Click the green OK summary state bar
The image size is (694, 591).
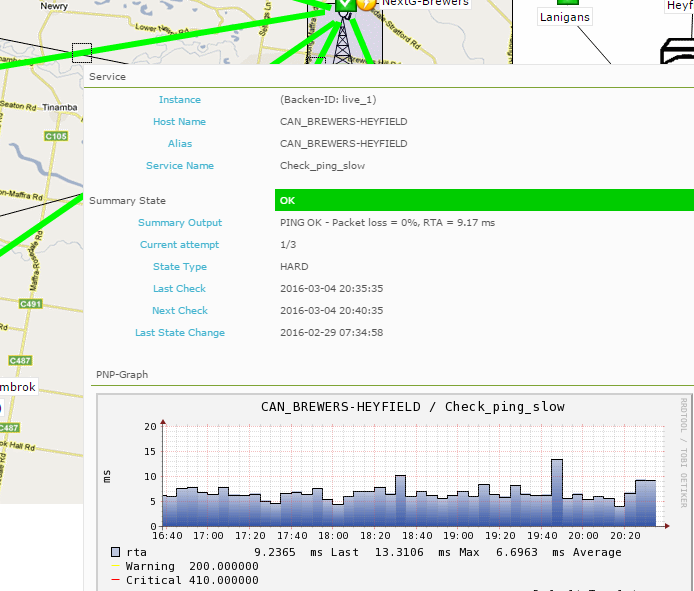pos(484,200)
